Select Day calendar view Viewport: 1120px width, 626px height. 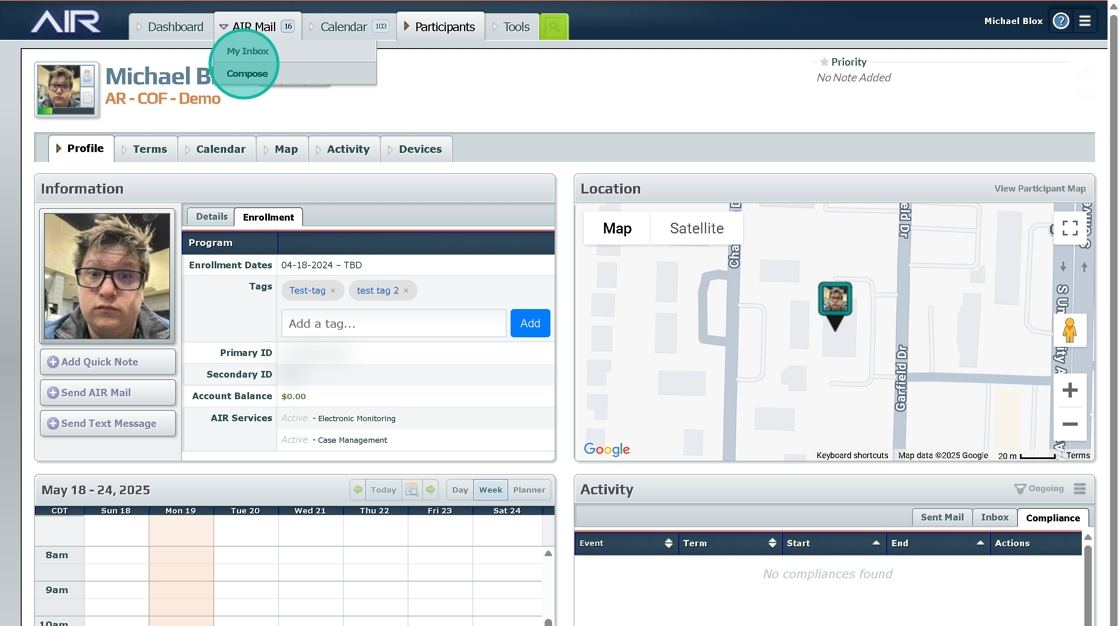[x=460, y=490]
